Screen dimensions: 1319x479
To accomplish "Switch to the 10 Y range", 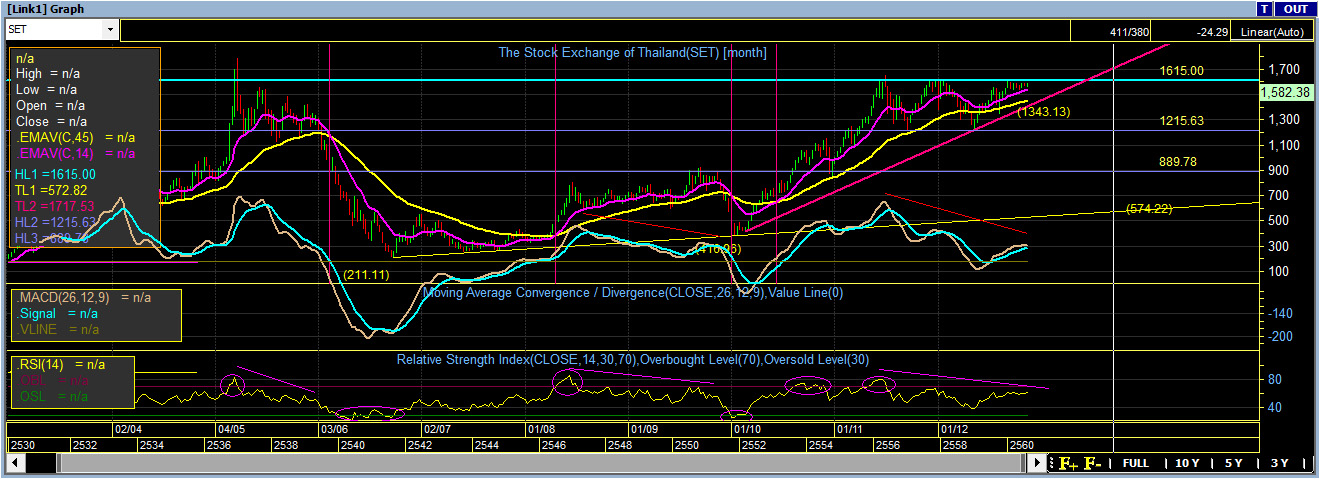I will point(1186,464).
